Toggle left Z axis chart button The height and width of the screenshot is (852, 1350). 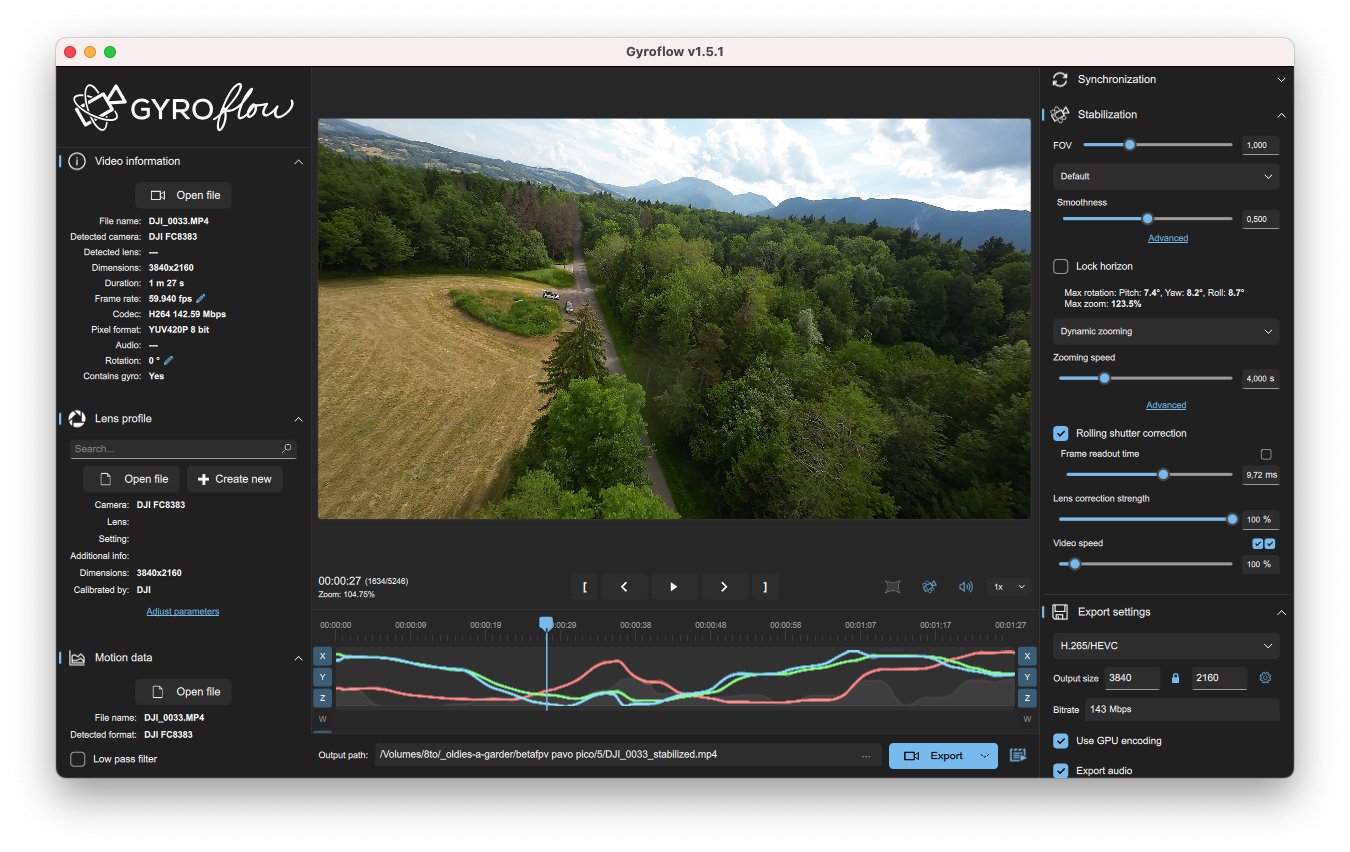click(x=323, y=698)
